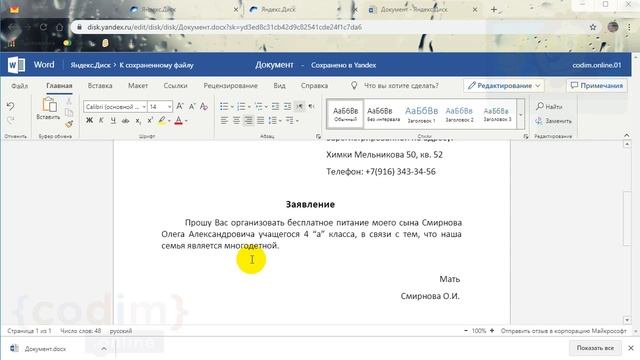This screenshot has height=360, width=640.
Task: Align text right
Action: click(248, 120)
